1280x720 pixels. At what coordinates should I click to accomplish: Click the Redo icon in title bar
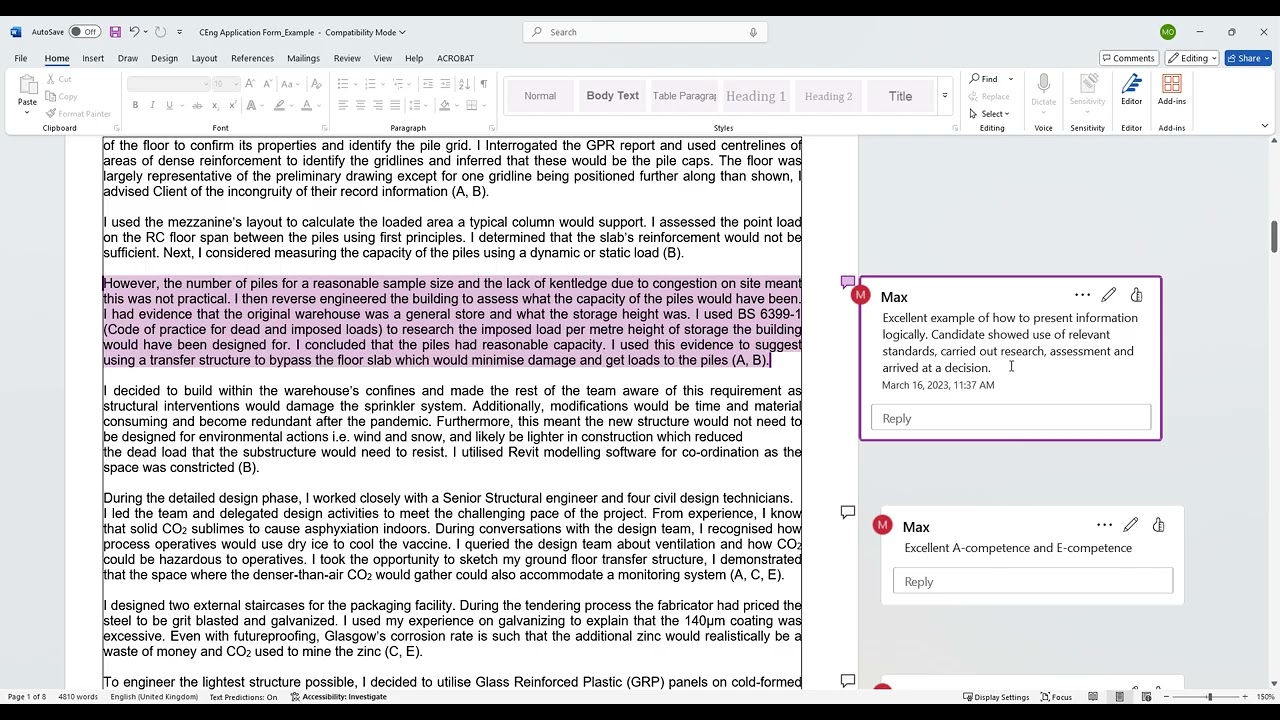pyautogui.click(x=161, y=32)
